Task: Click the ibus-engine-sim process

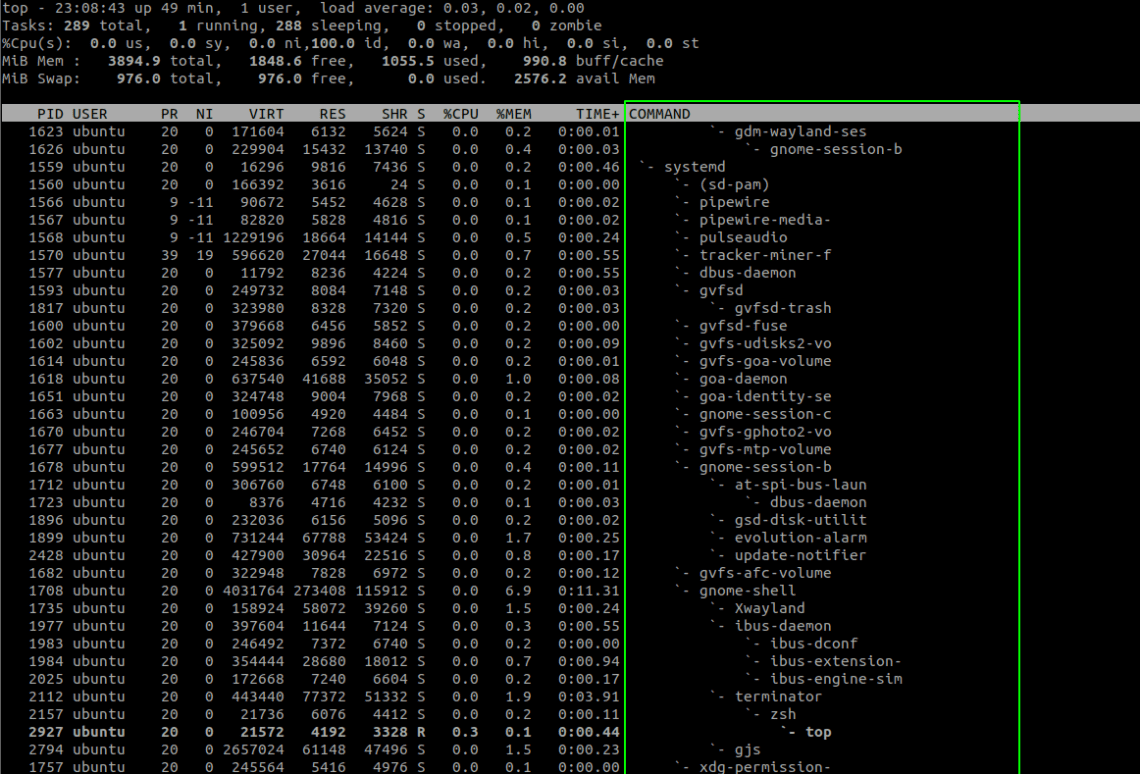Action: [x=835, y=680]
